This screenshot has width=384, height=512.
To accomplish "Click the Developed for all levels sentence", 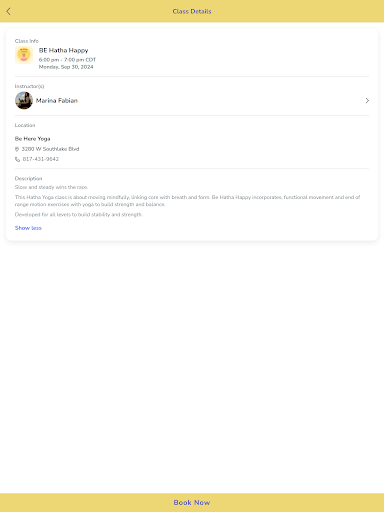I will click(x=79, y=215).
